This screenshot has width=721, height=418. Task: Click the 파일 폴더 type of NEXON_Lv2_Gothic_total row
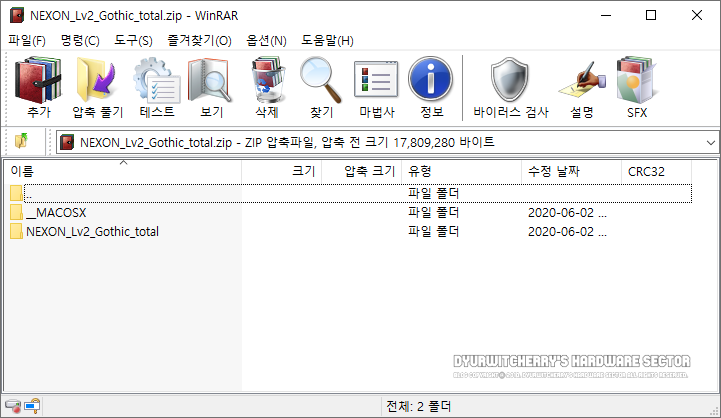pyautogui.click(x=434, y=231)
